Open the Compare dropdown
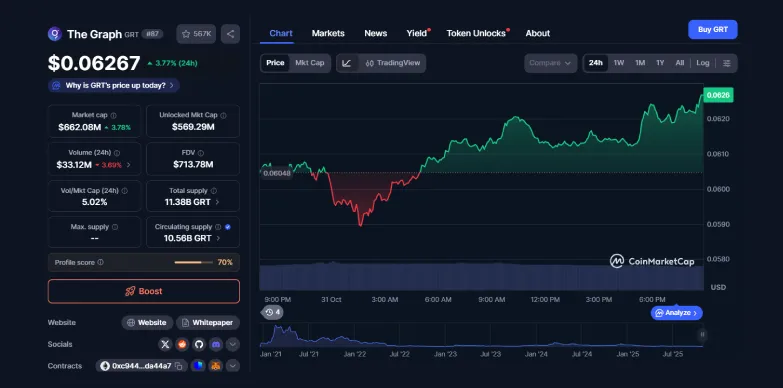 click(x=551, y=63)
